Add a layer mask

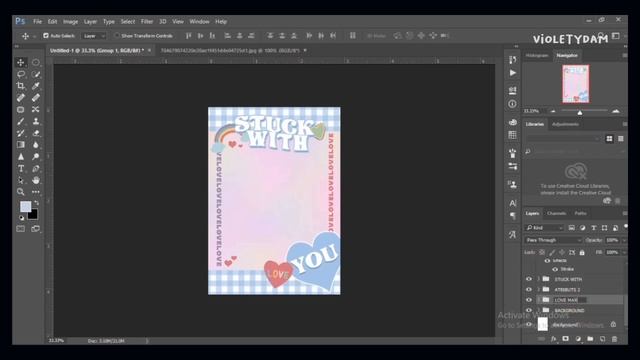click(x=565, y=339)
